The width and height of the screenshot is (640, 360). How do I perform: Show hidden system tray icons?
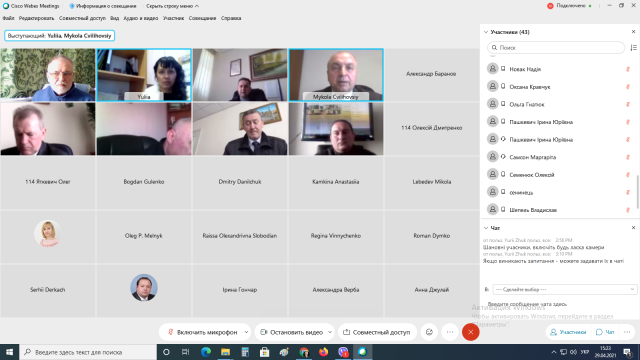pos(553,352)
